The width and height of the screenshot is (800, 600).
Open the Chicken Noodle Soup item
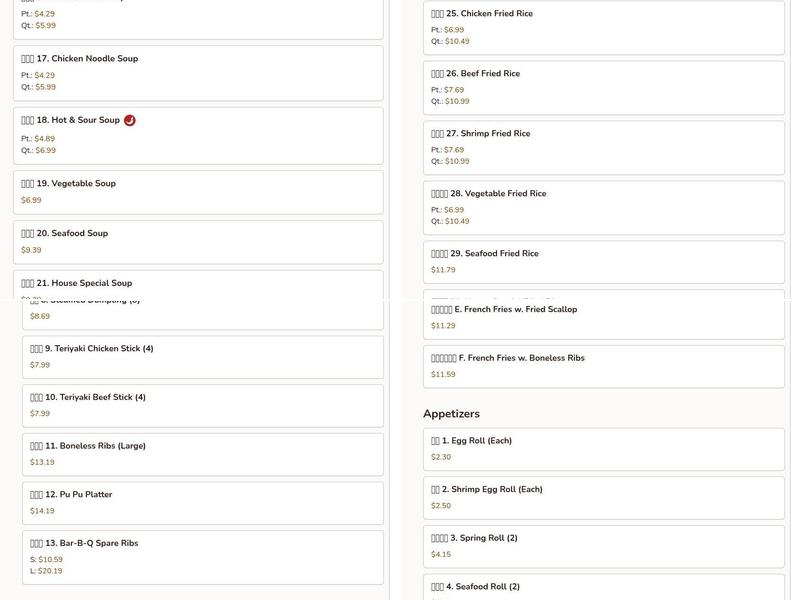tap(198, 73)
